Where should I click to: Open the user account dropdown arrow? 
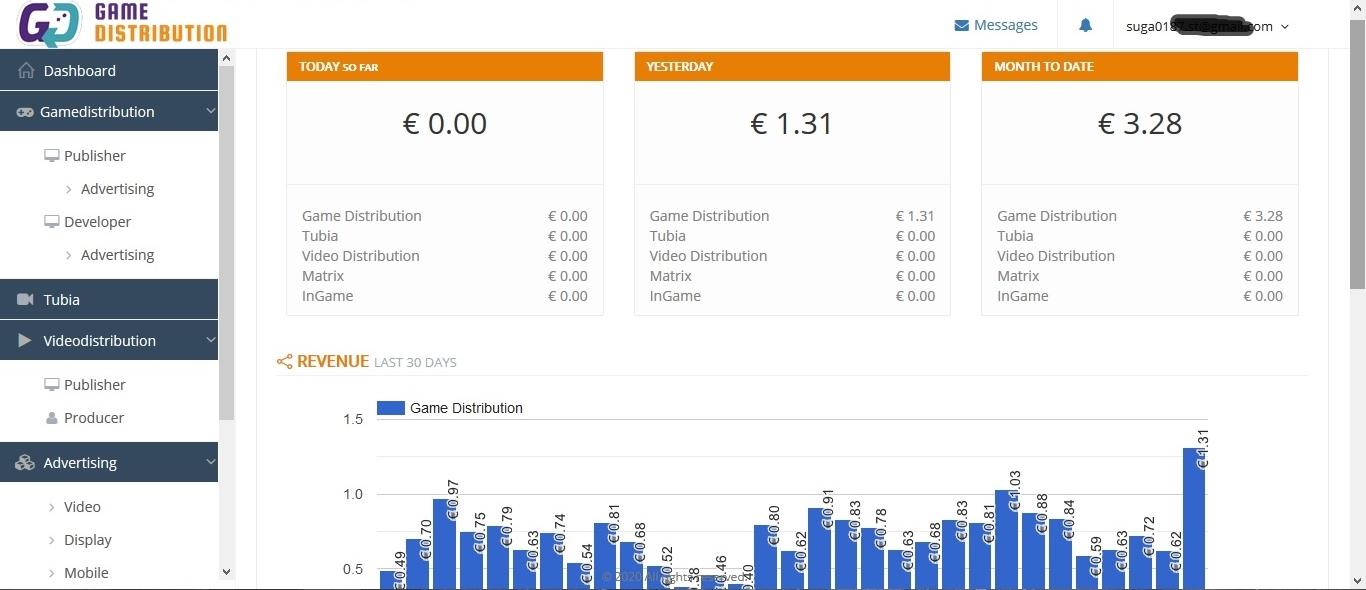(1285, 27)
